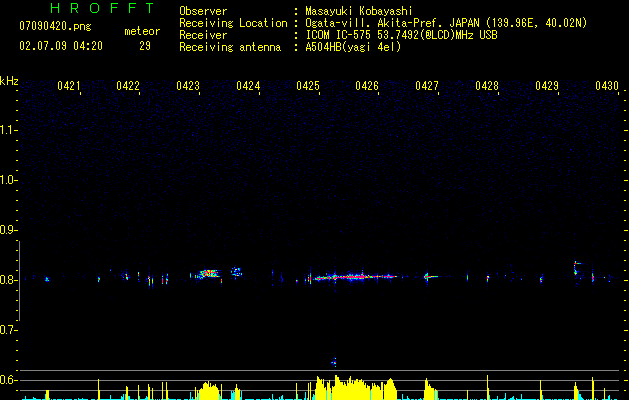Click the 0422 time marker
Viewport: 629px width, 400px height.
[128, 86]
